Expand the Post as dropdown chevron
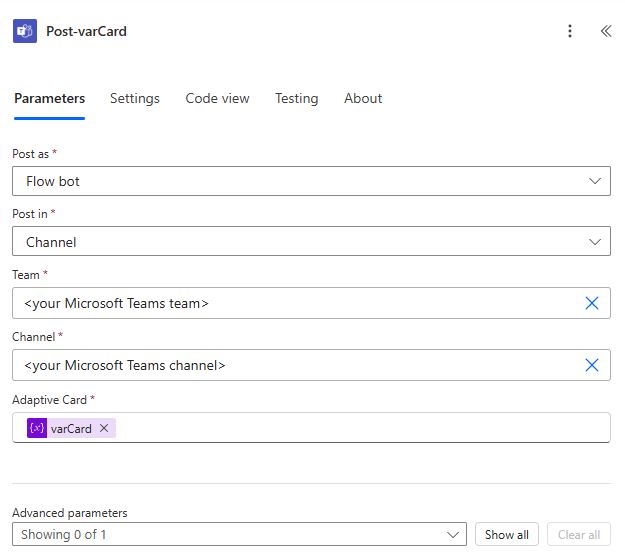Screen dimensions: 625x554 595,181
